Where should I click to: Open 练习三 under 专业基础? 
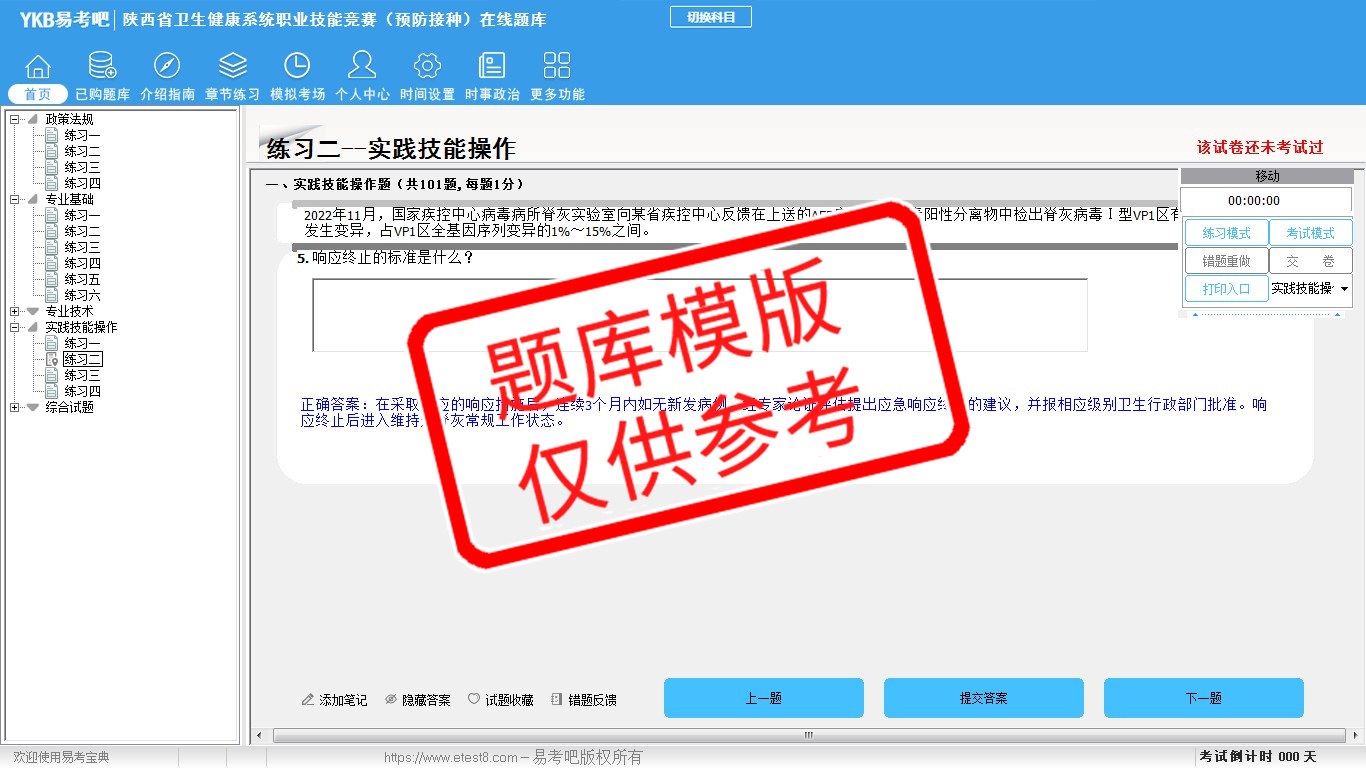(82, 247)
